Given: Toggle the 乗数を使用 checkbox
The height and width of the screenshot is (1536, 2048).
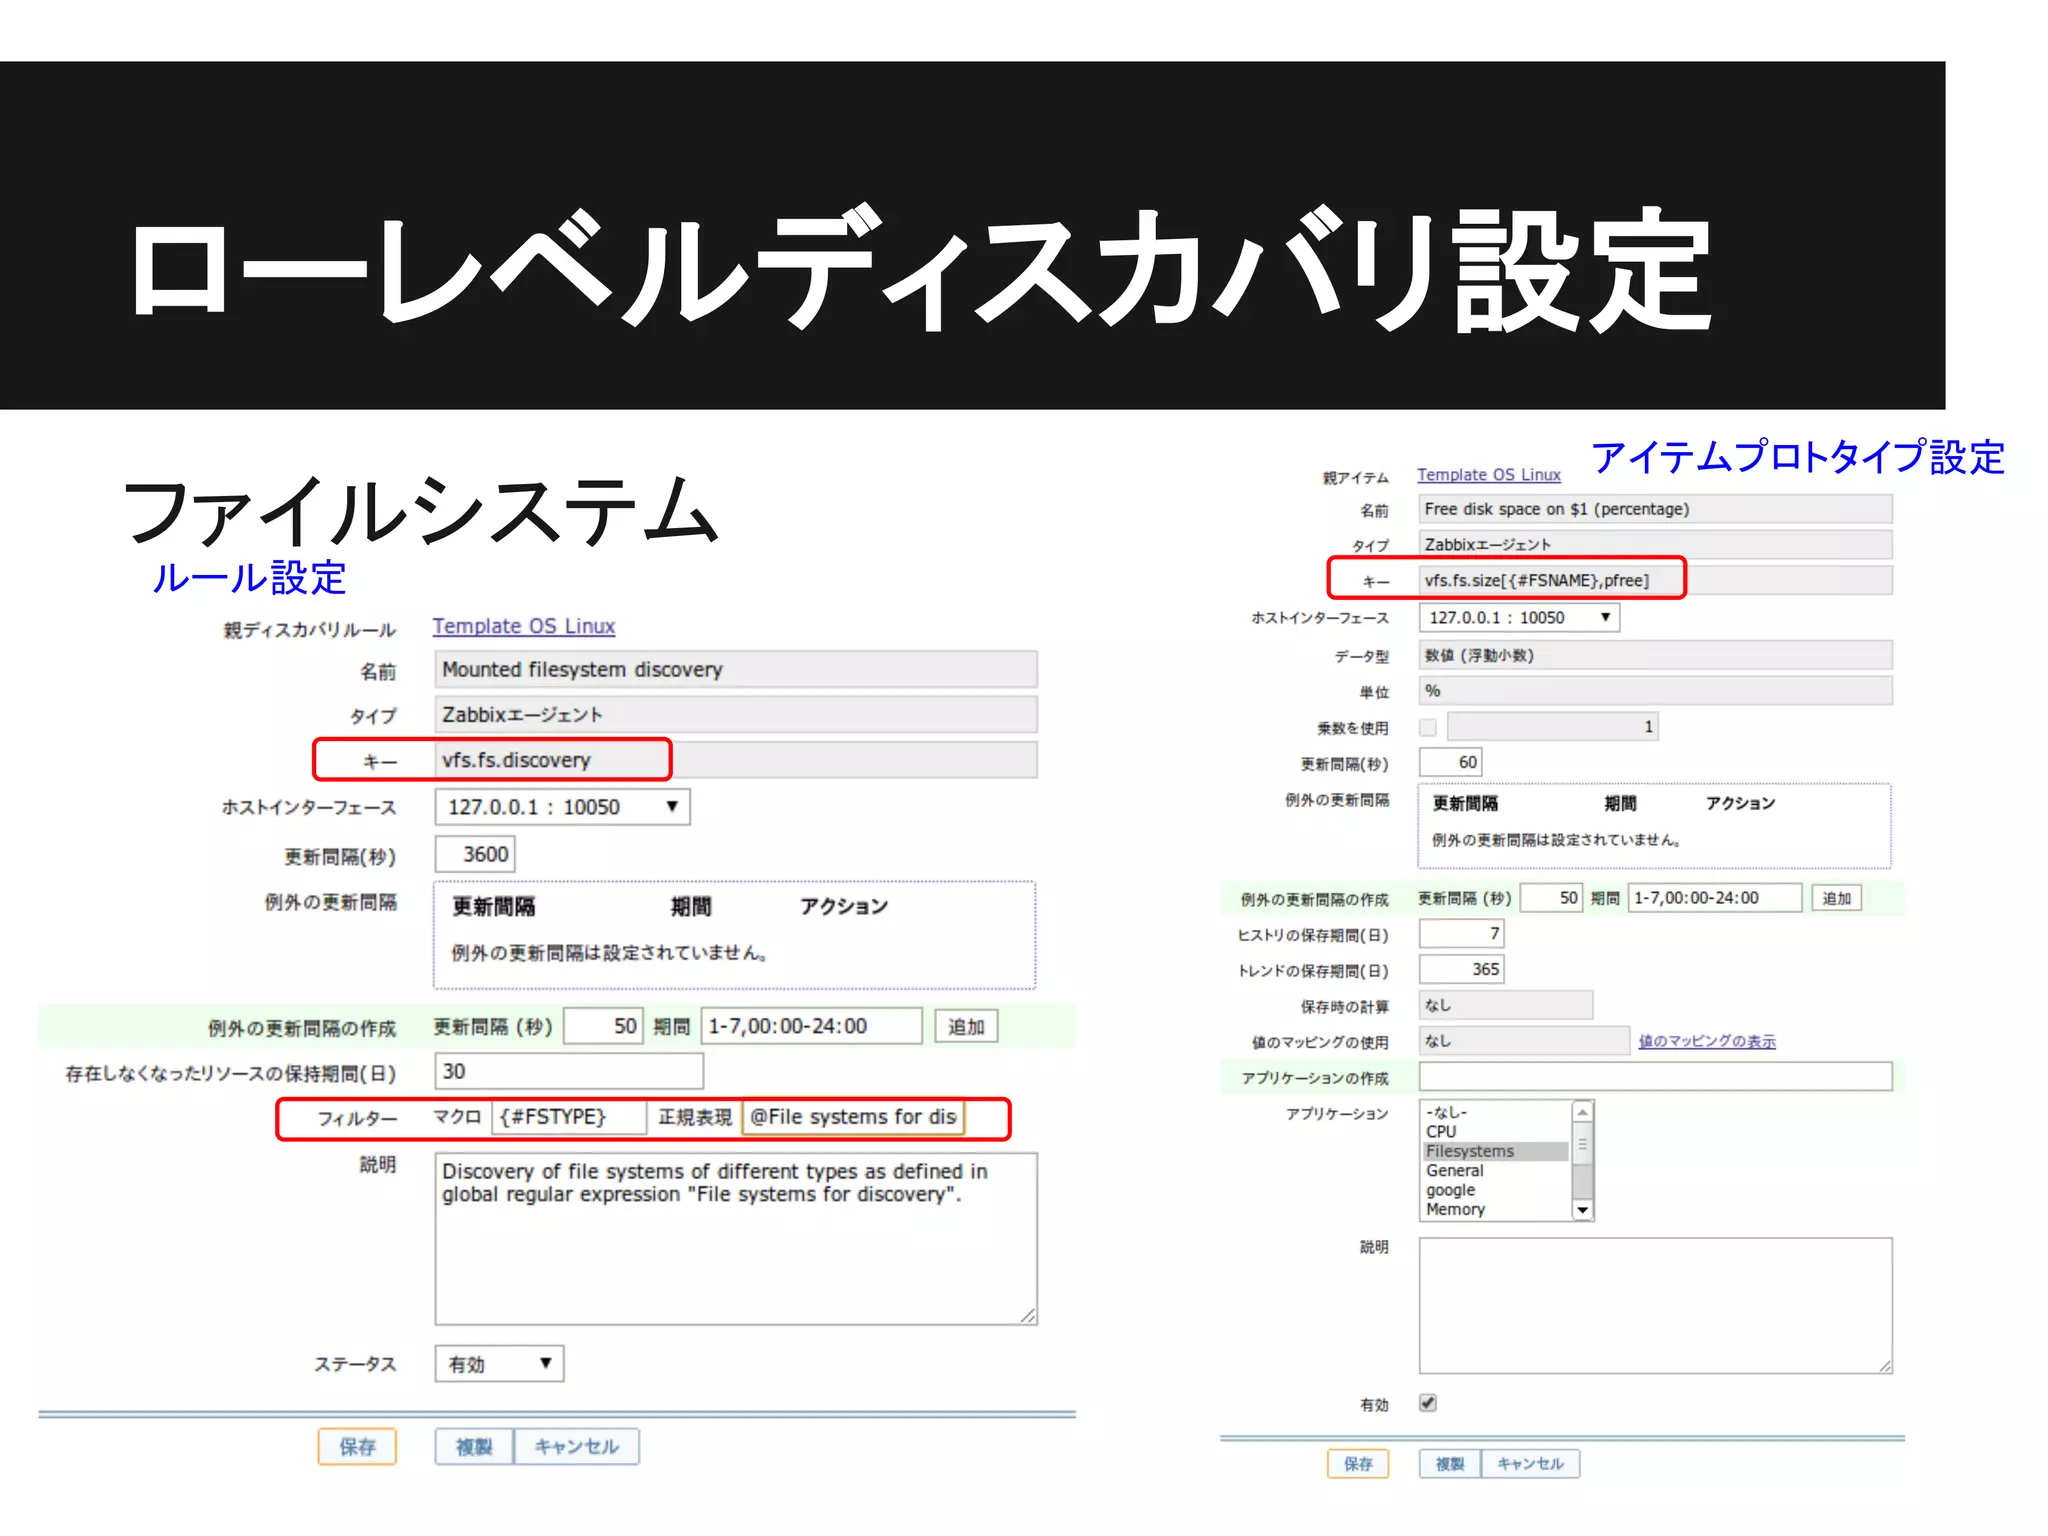Looking at the screenshot, I should pyautogui.click(x=1428, y=727).
